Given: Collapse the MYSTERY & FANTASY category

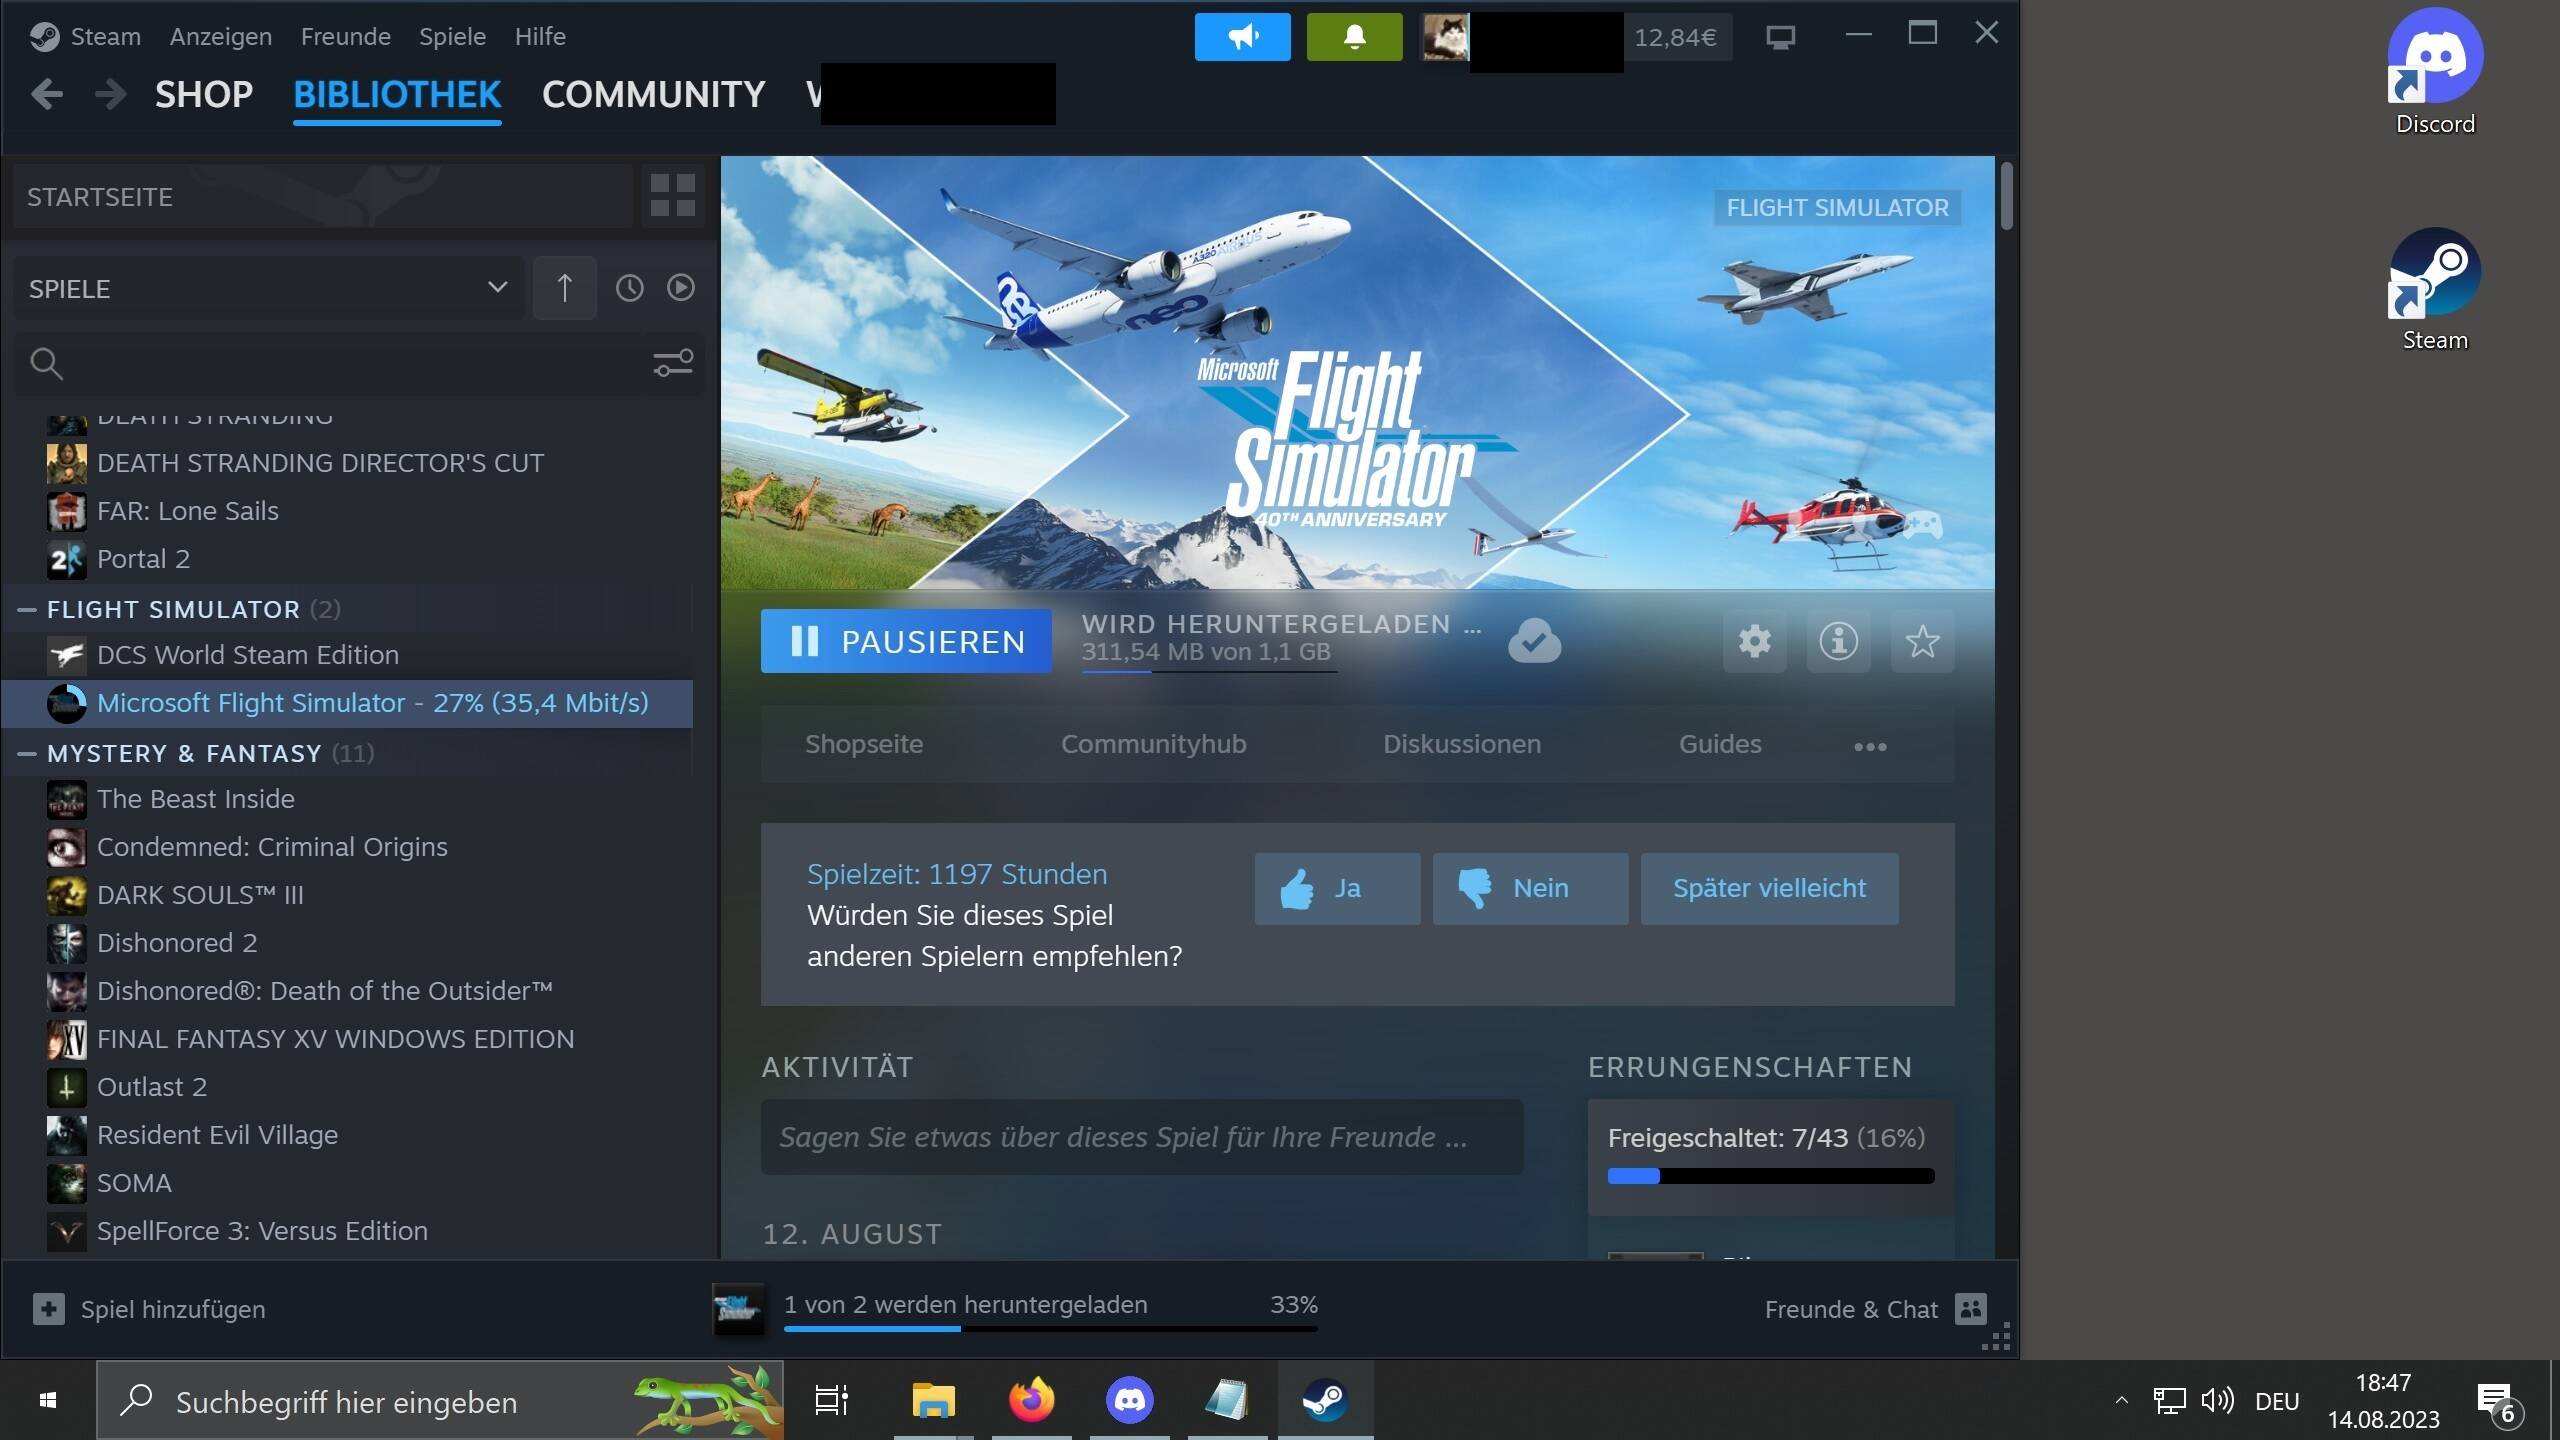Looking at the screenshot, I should click(28, 753).
